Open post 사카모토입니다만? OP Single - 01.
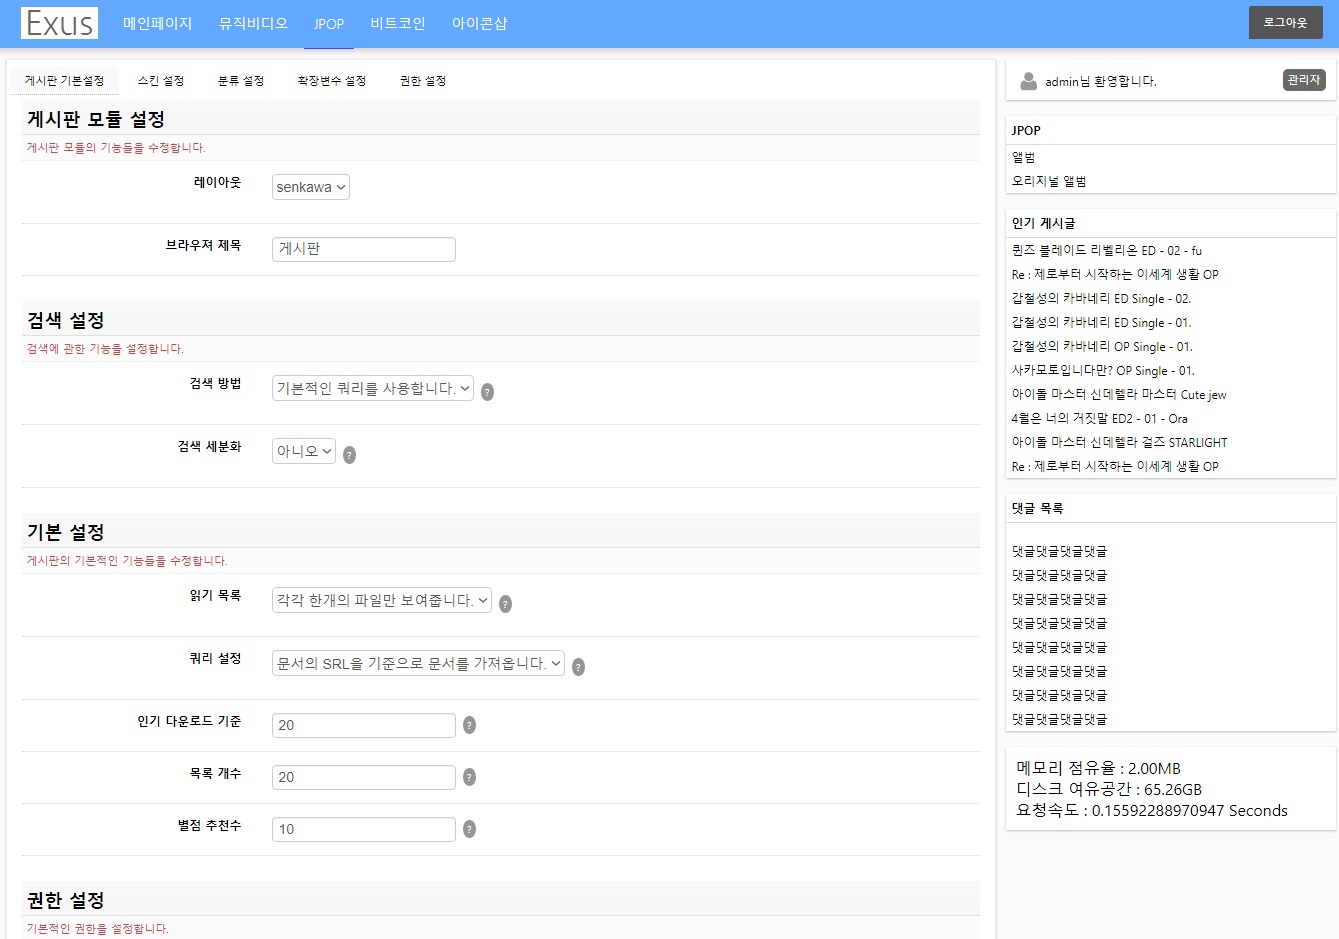 pos(1103,371)
